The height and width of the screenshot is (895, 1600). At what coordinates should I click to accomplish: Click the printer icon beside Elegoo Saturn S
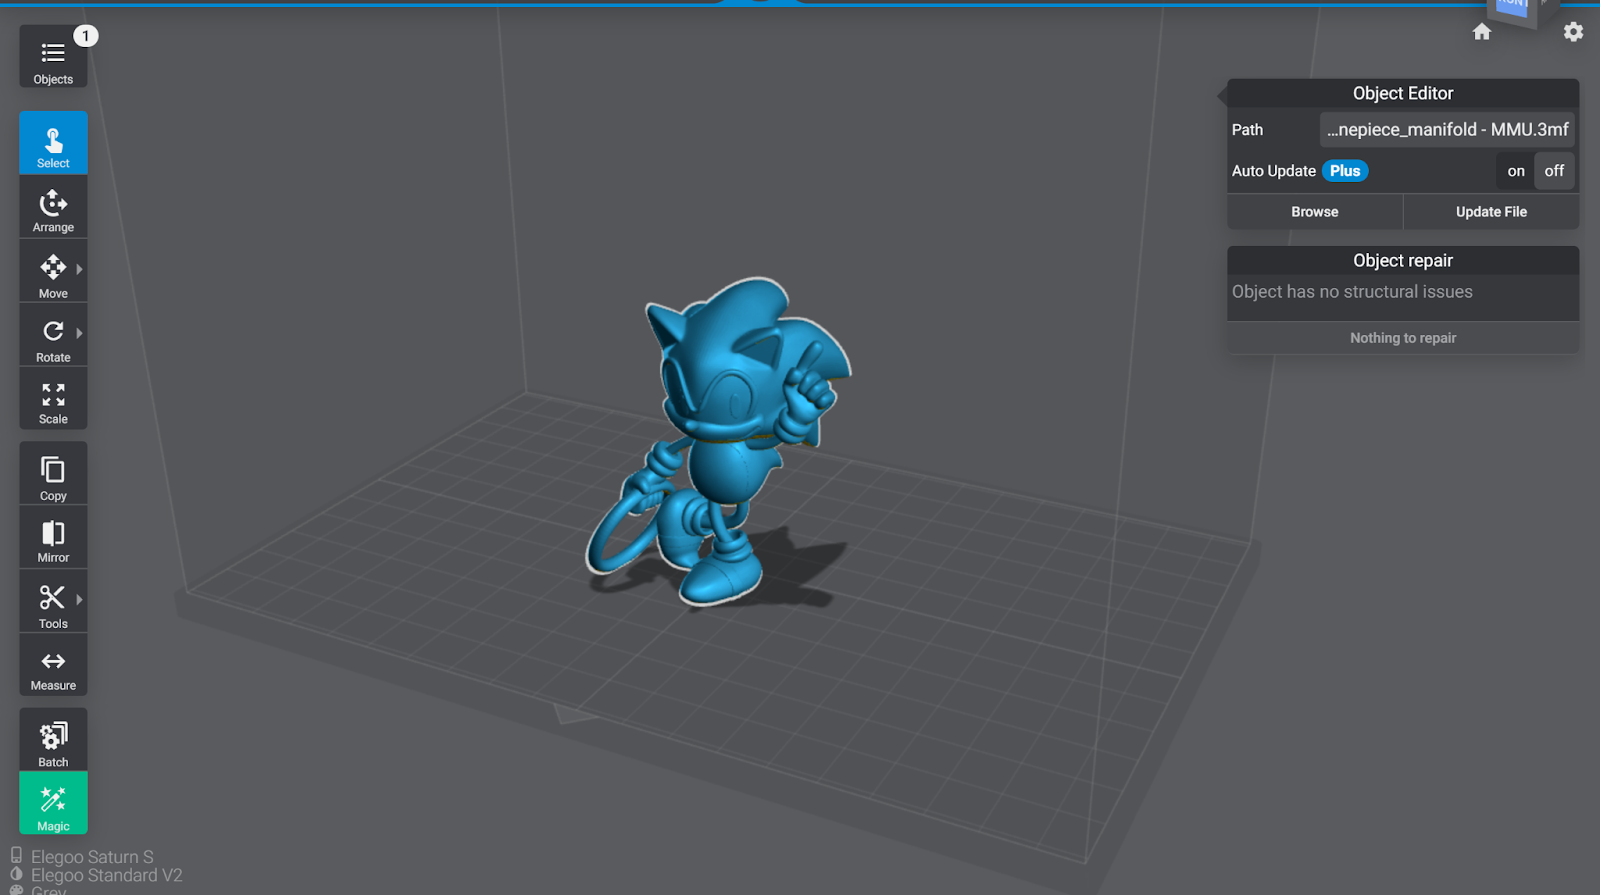tap(16, 855)
